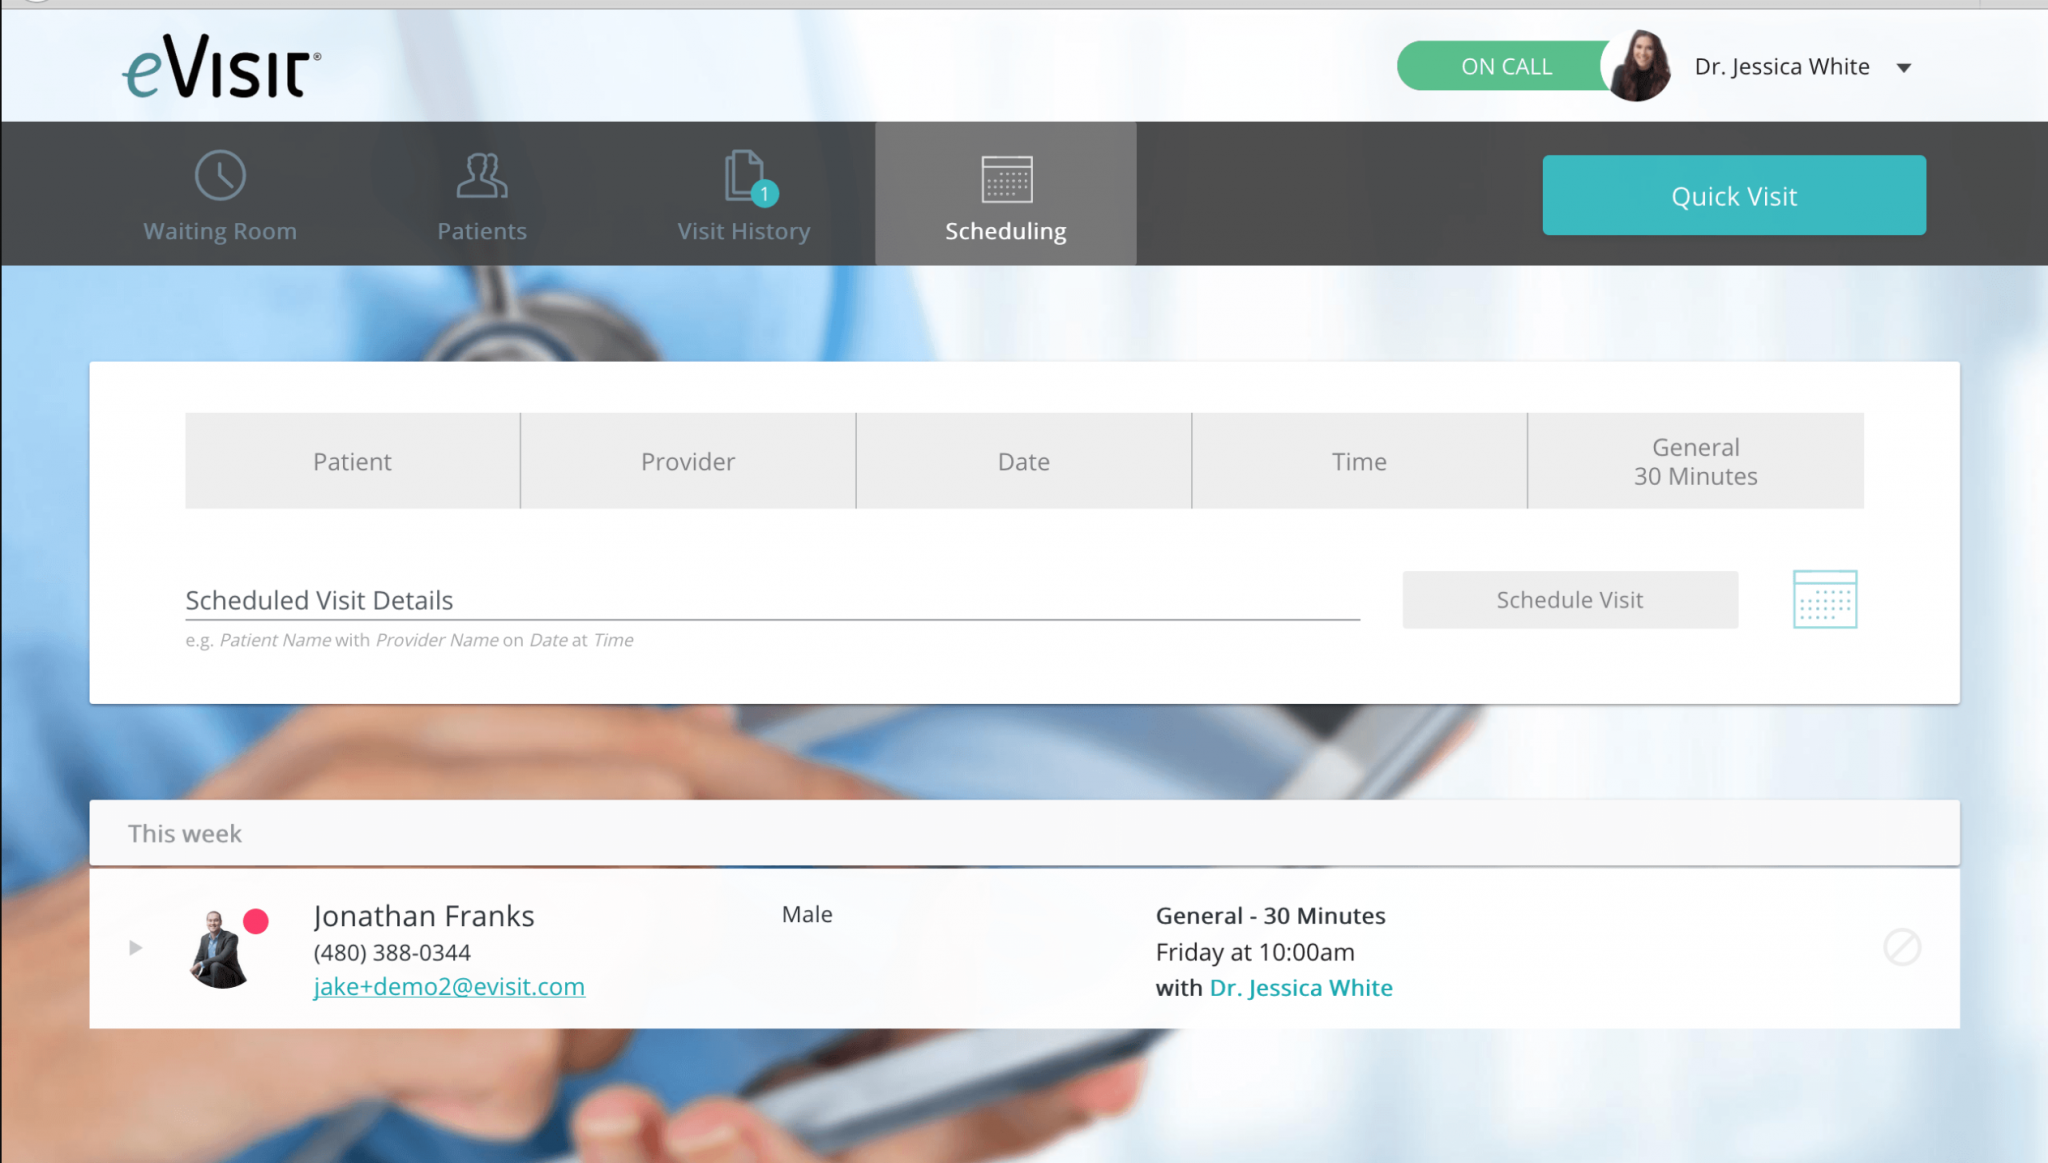Select the Time step in scheduling bar
Image resolution: width=2048 pixels, height=1163 pixels.
[x=1359, y=461]
